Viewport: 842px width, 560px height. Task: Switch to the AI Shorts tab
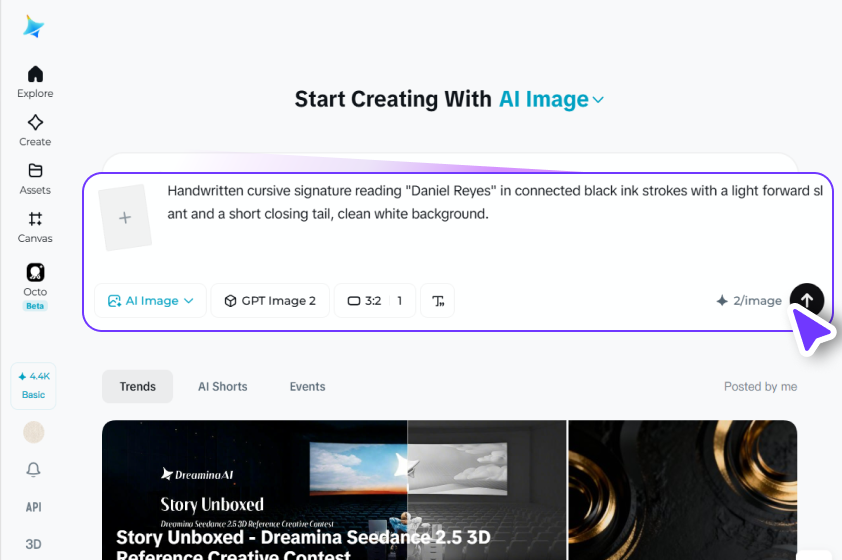(x=223, y=387)
